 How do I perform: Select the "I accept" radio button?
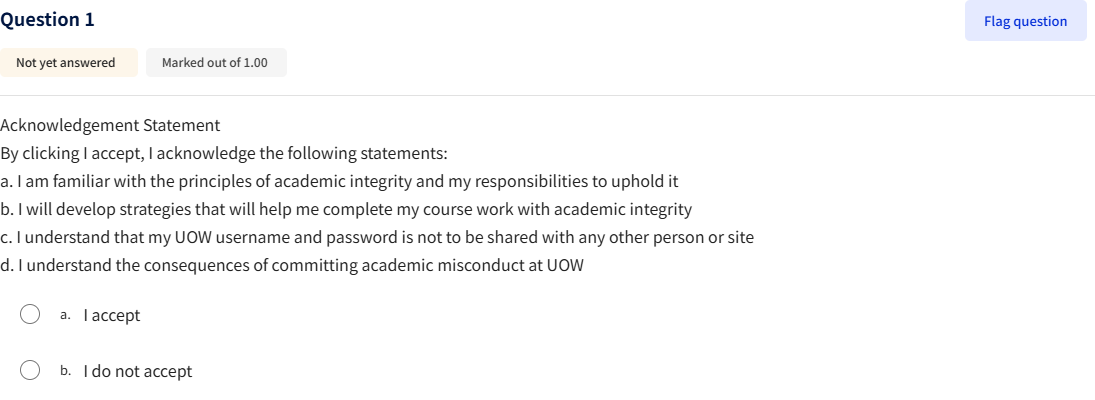(31, 315)
